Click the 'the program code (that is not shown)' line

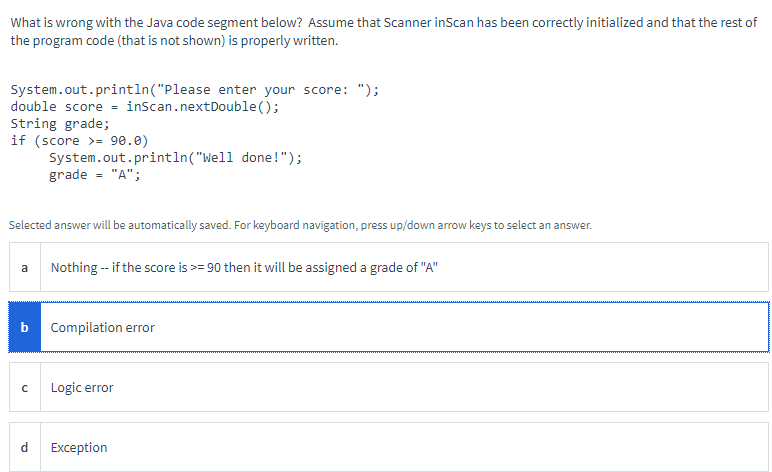click(174, 40)
